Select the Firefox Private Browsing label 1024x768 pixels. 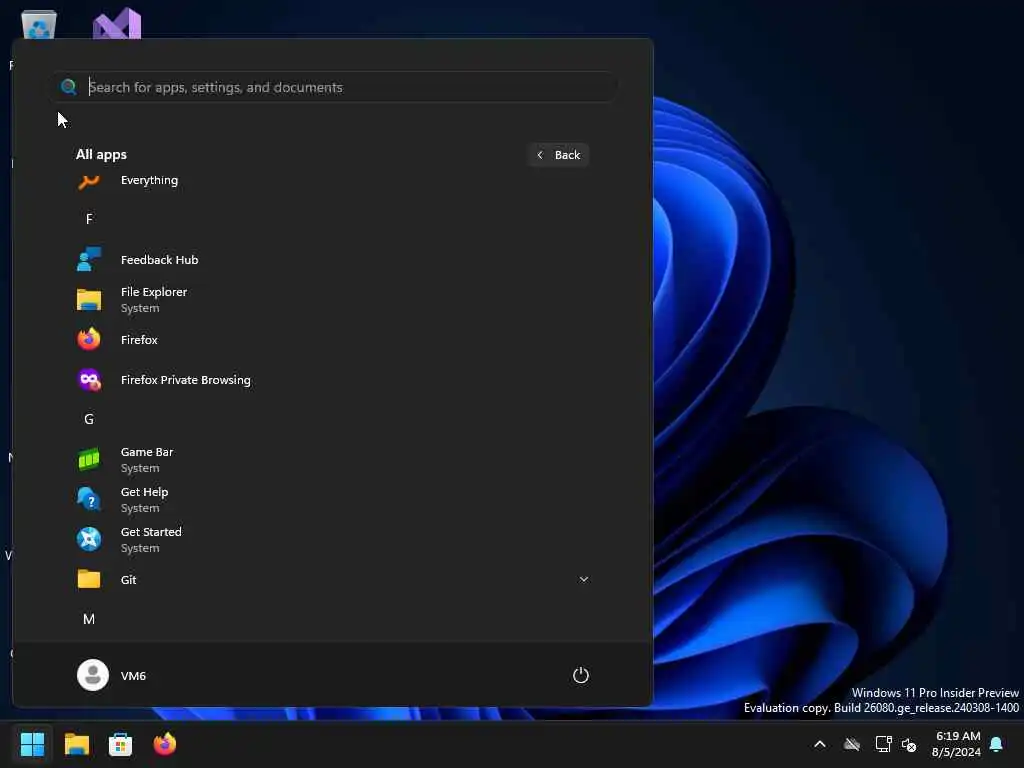[185, 380]
